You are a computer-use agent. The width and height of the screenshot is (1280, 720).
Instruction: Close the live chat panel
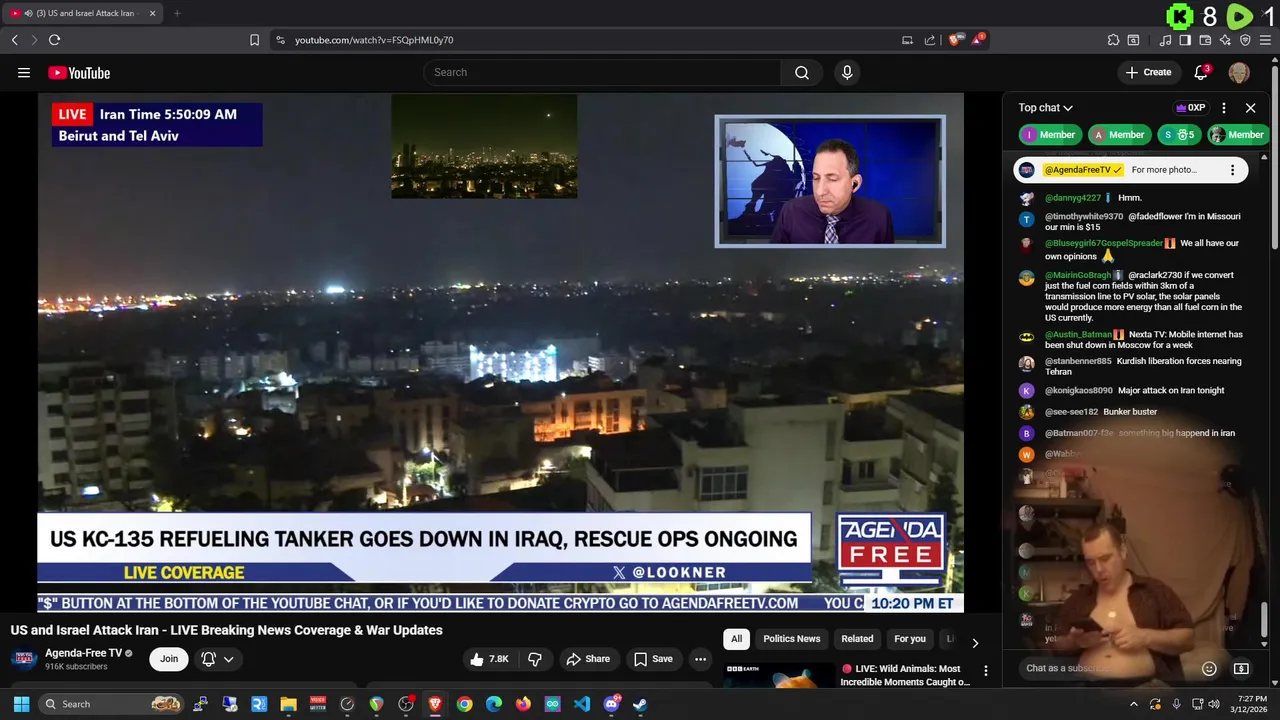1250,108
